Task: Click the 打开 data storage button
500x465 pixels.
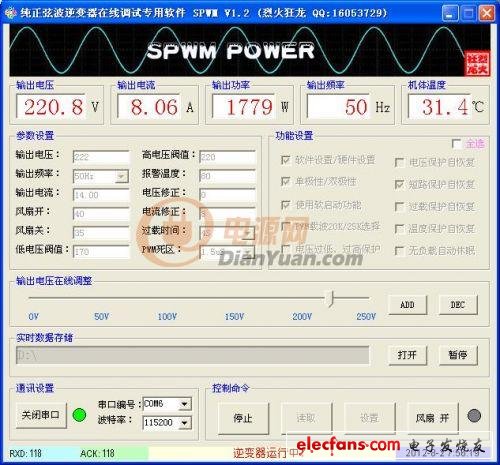Action: [x=407, y=355]
